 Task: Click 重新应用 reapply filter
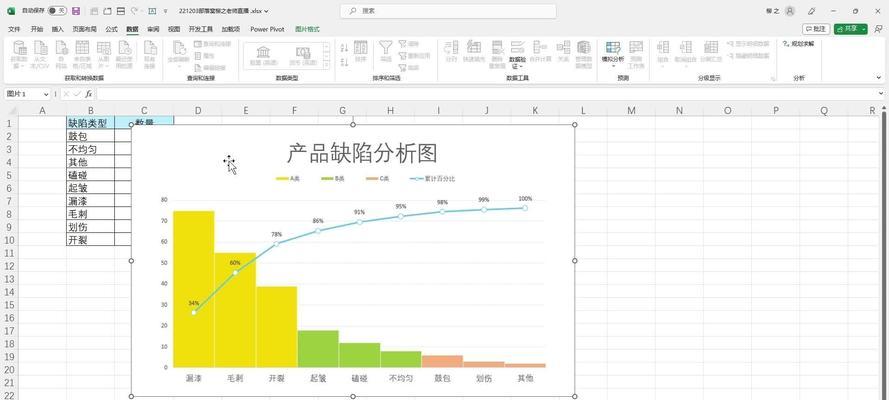(x=414, y=56)
